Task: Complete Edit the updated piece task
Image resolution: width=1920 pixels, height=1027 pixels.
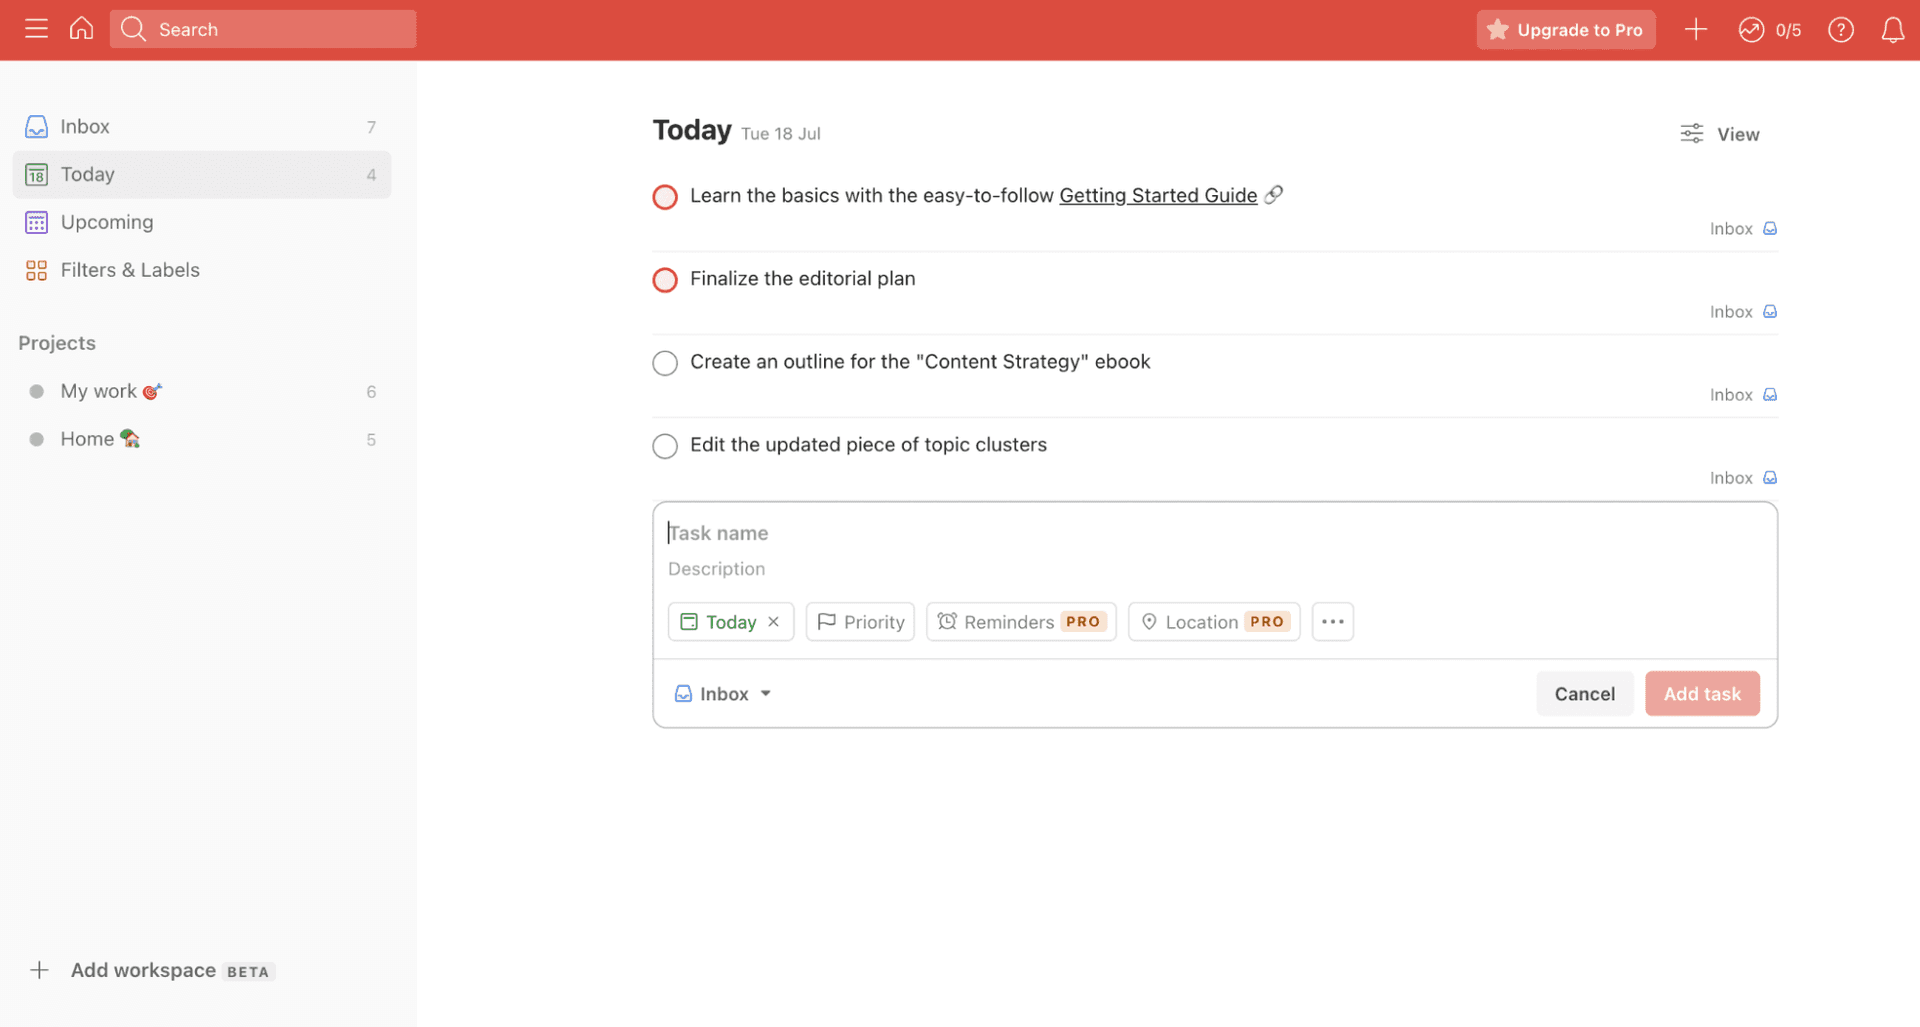Action: (665, 446)
